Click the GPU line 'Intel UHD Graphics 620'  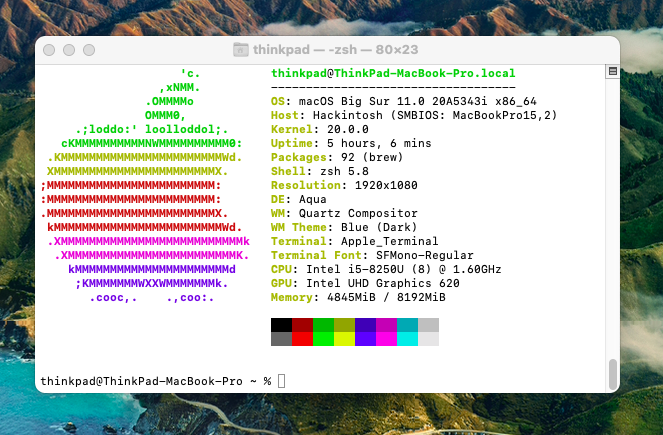pyautogui.click(x=383, y=283)
